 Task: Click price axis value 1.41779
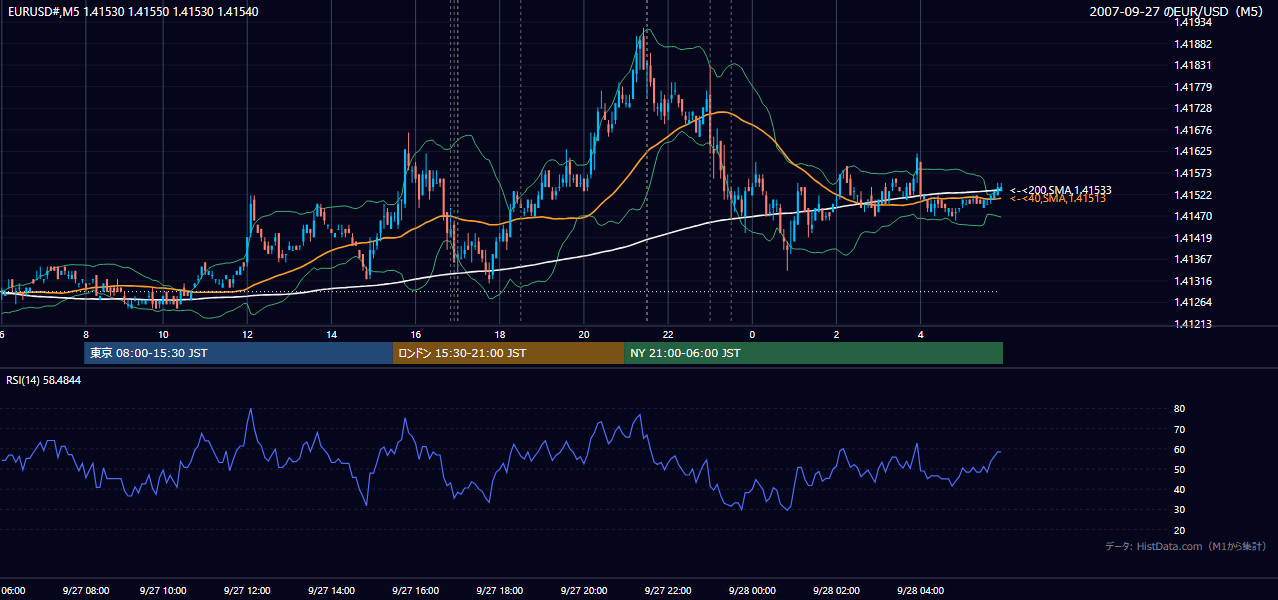tap(1193, 87)
